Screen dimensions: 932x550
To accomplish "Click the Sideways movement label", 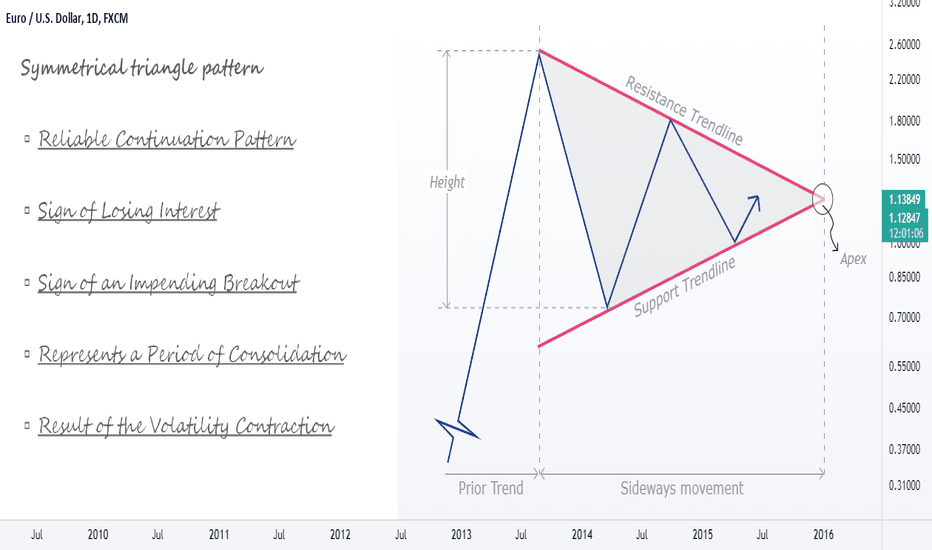I will (682, 488).
